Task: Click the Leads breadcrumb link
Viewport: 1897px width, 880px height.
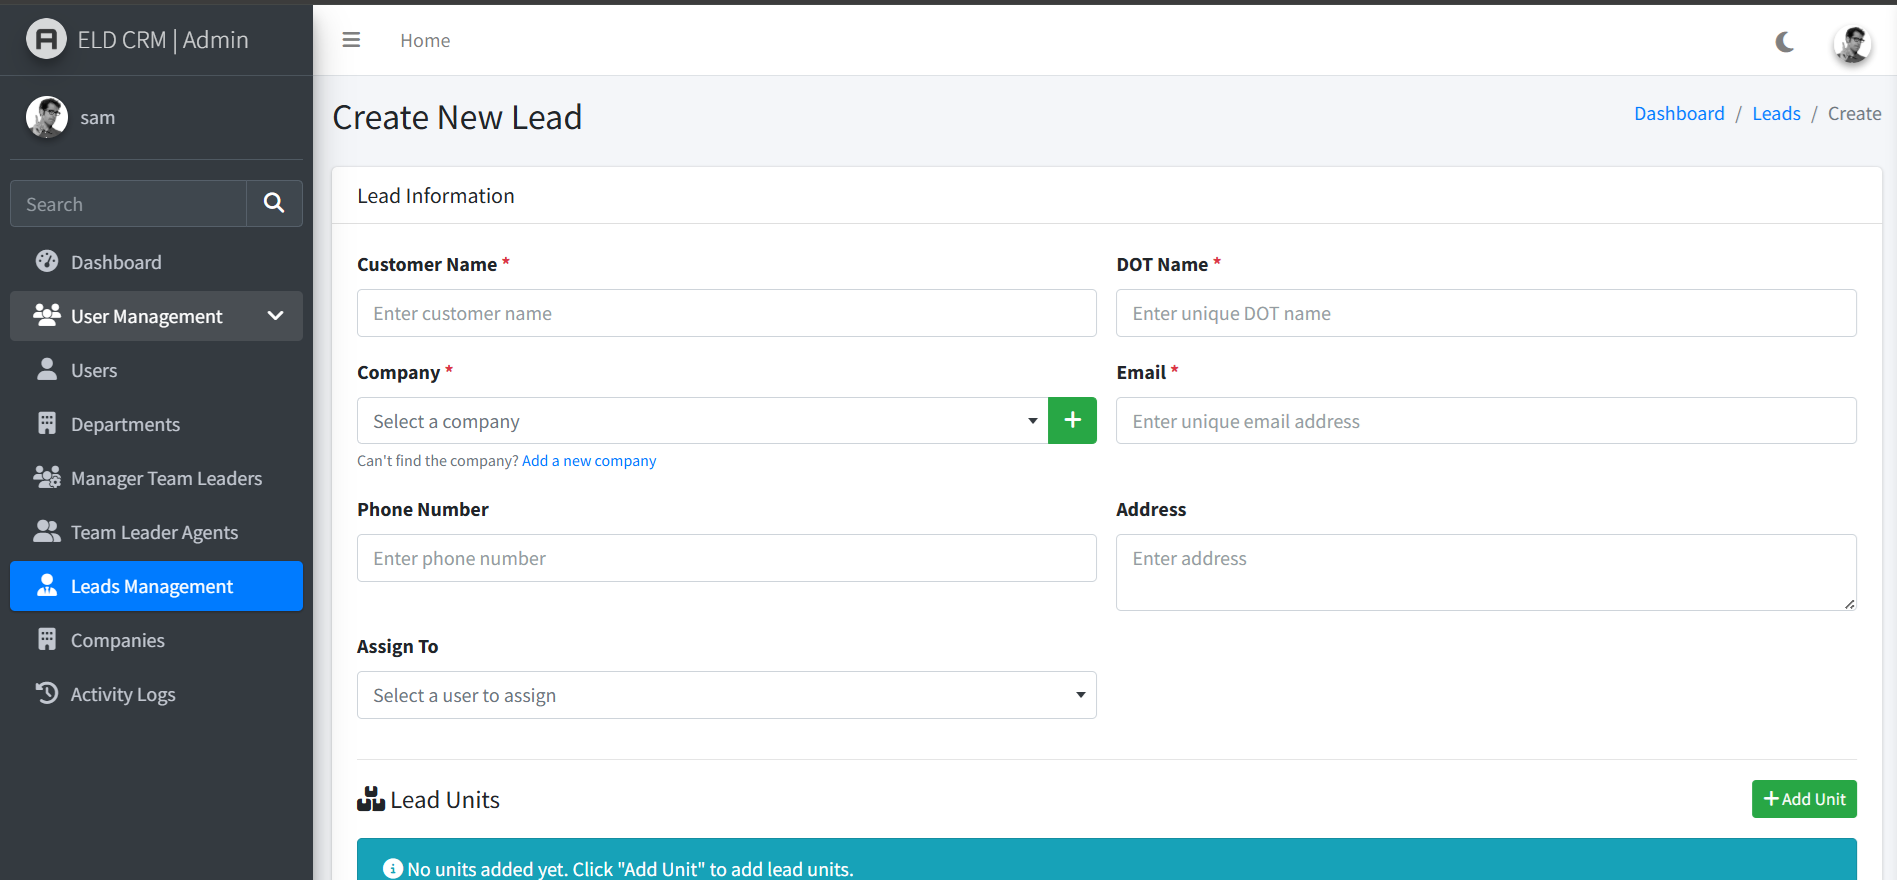Action: 1776,114
